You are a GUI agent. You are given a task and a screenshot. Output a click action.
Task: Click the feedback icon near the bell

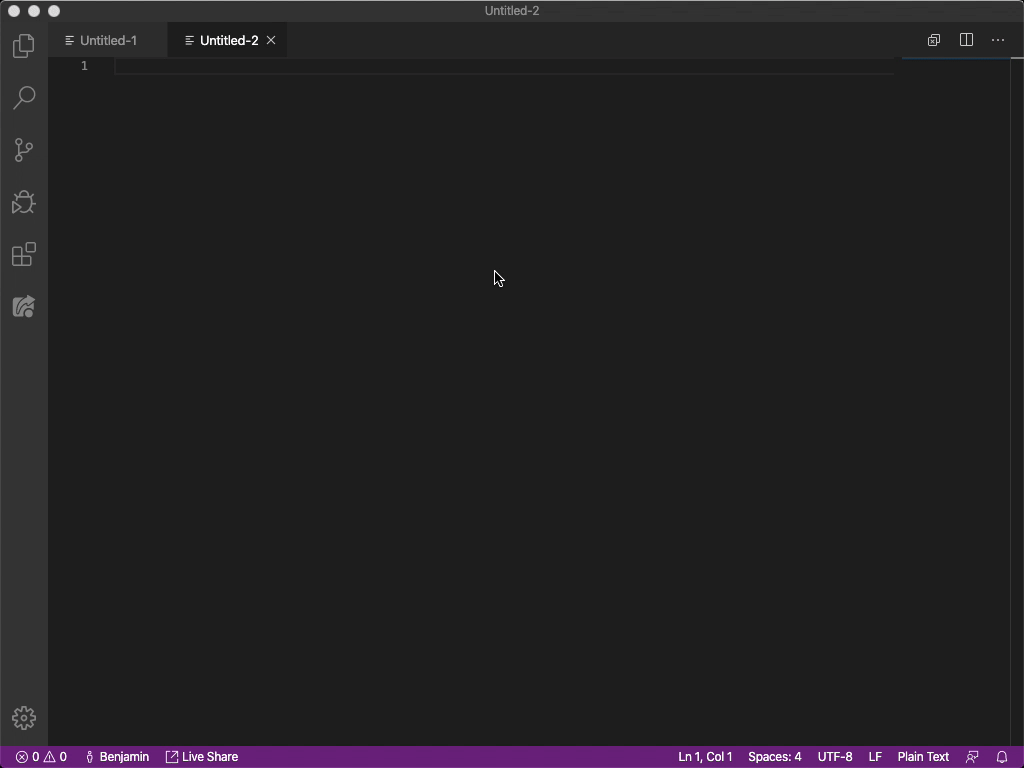click(973, 757)
